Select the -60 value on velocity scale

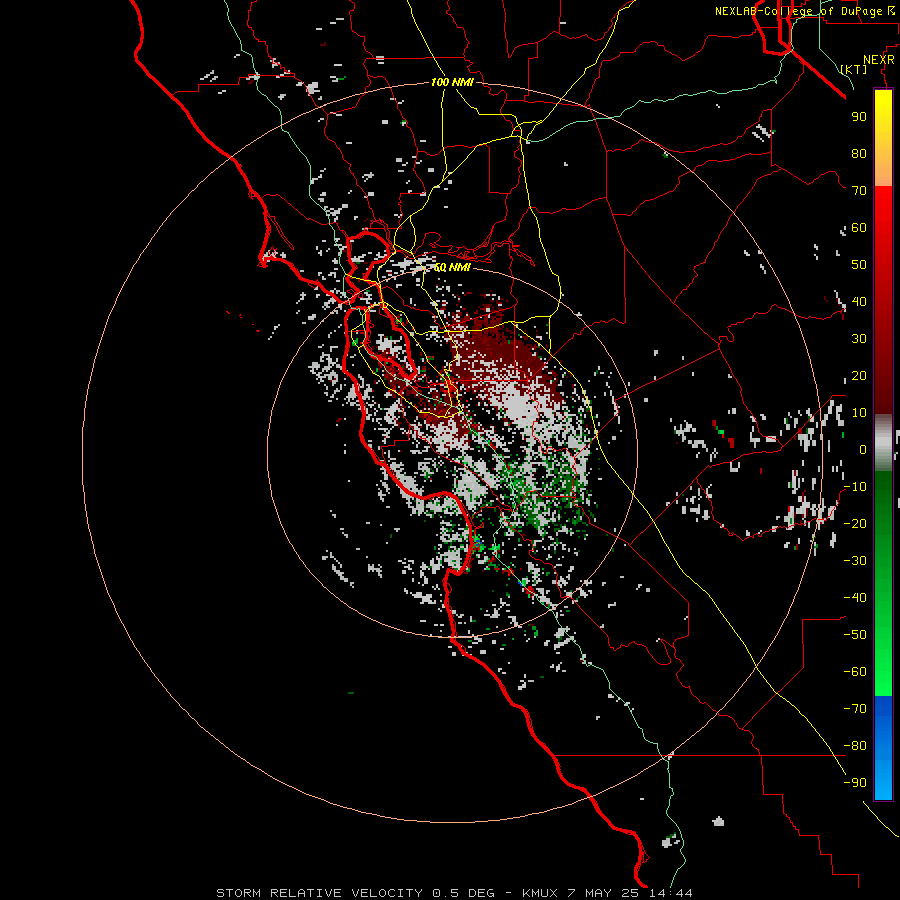coord(855,672)
